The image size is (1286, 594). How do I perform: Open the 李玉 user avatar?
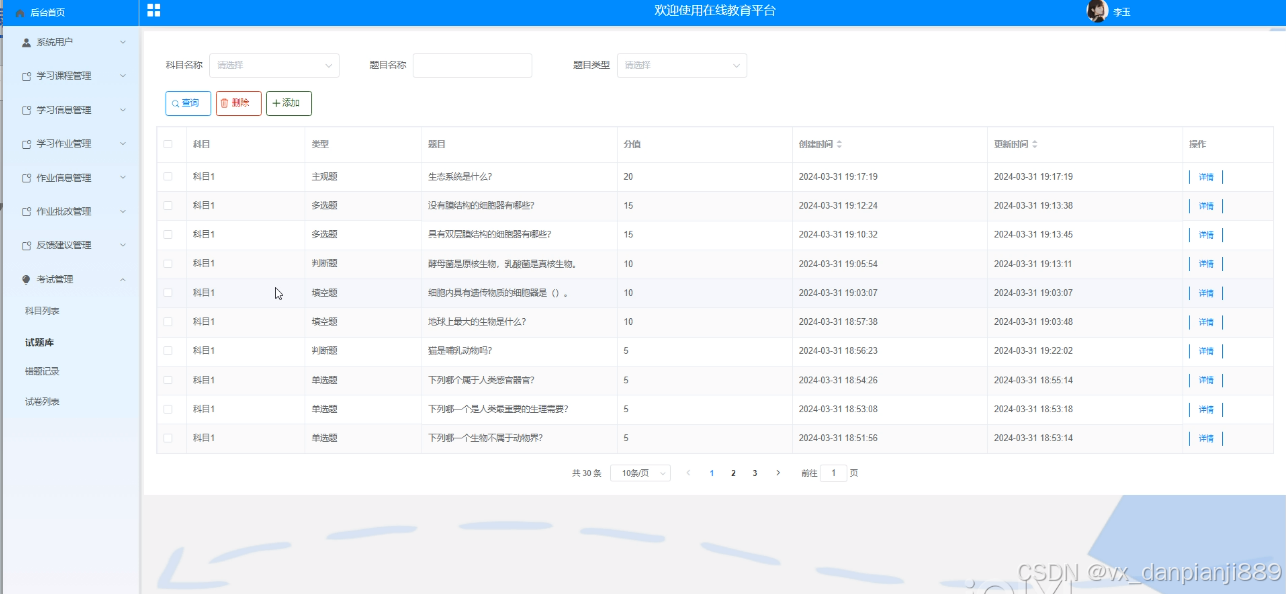coord(1097,12)
